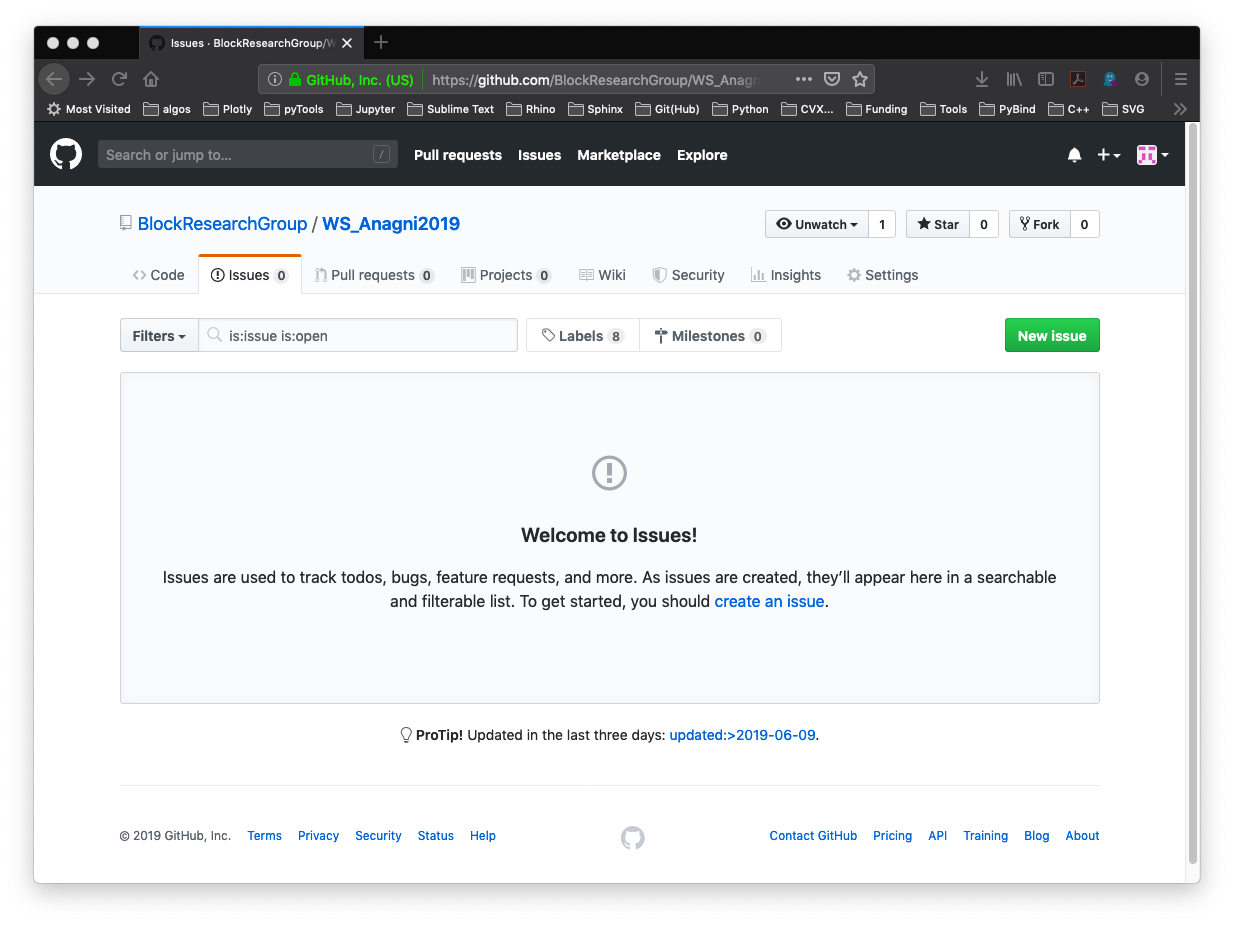Switch to the Projects tab
Screen dimensions: 1234x925
coord(506,275)
